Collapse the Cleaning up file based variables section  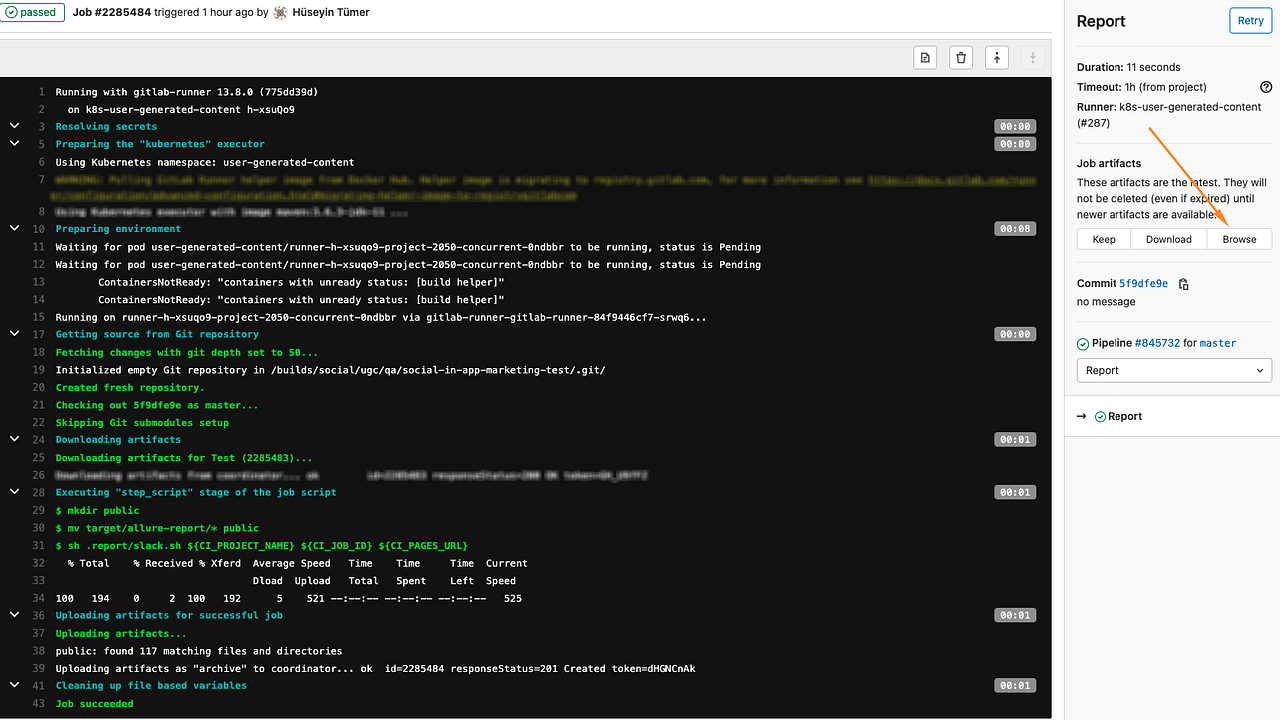point(13,685)
